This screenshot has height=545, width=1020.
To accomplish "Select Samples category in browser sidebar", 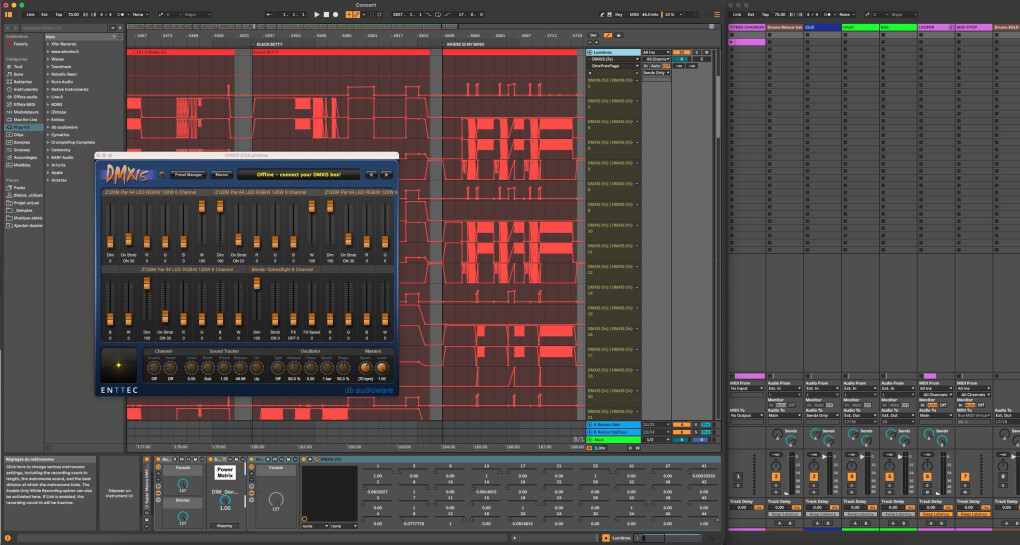I will (21, 142).
